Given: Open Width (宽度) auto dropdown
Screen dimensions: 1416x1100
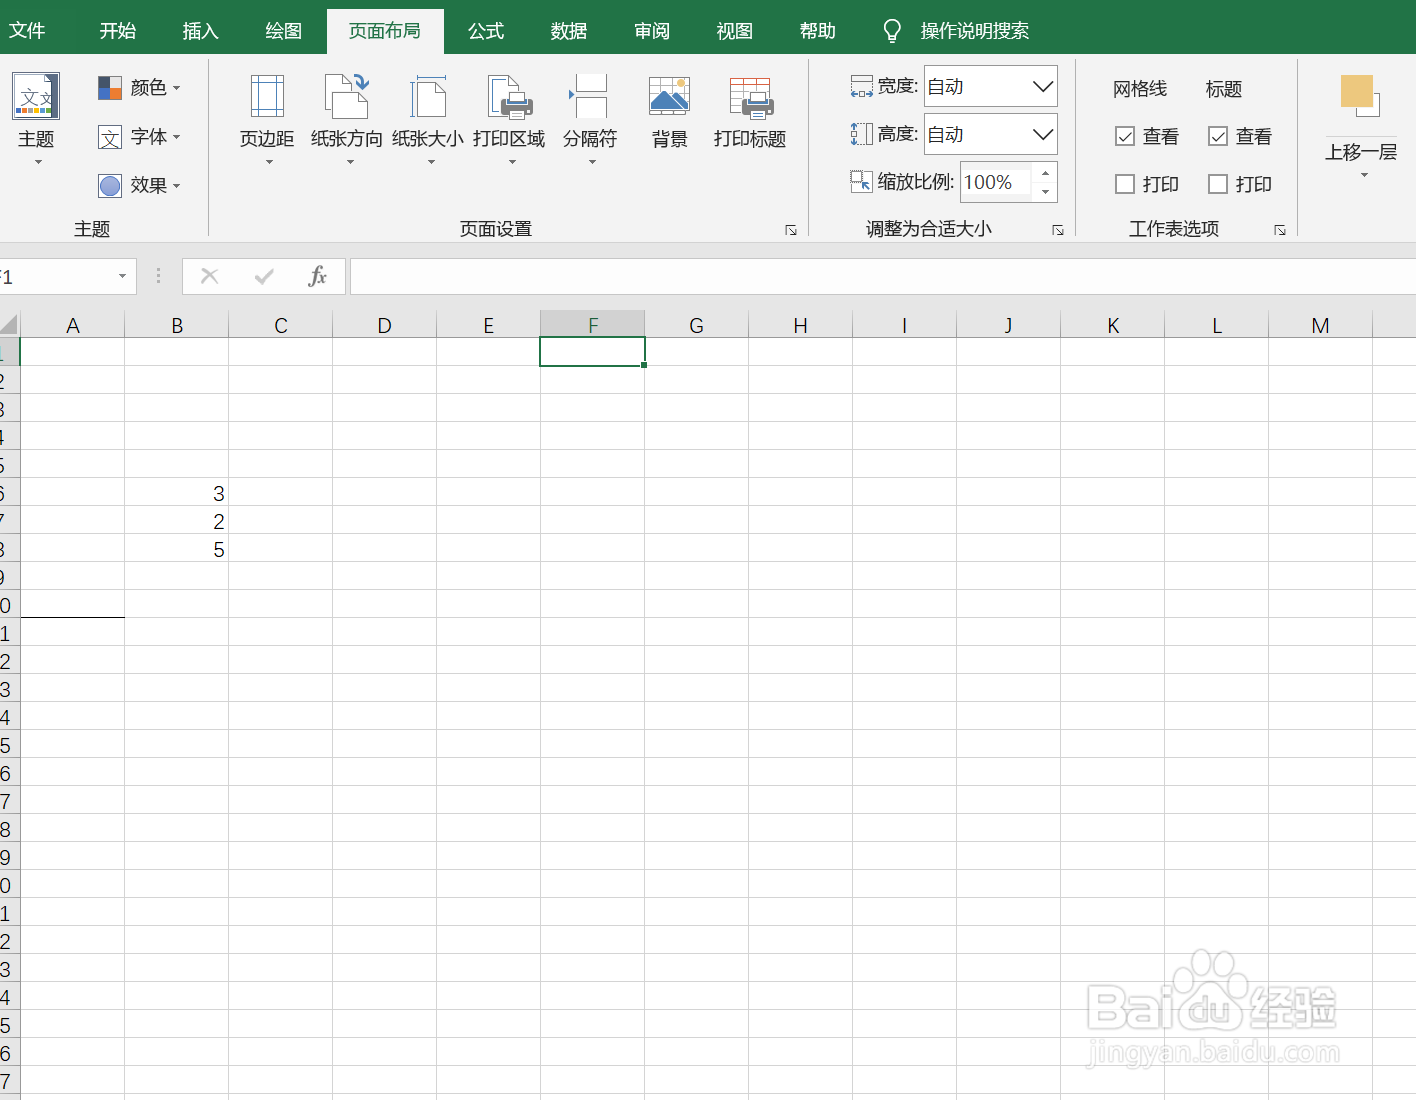Looking at the screenshot, I should pos(1043,86).
